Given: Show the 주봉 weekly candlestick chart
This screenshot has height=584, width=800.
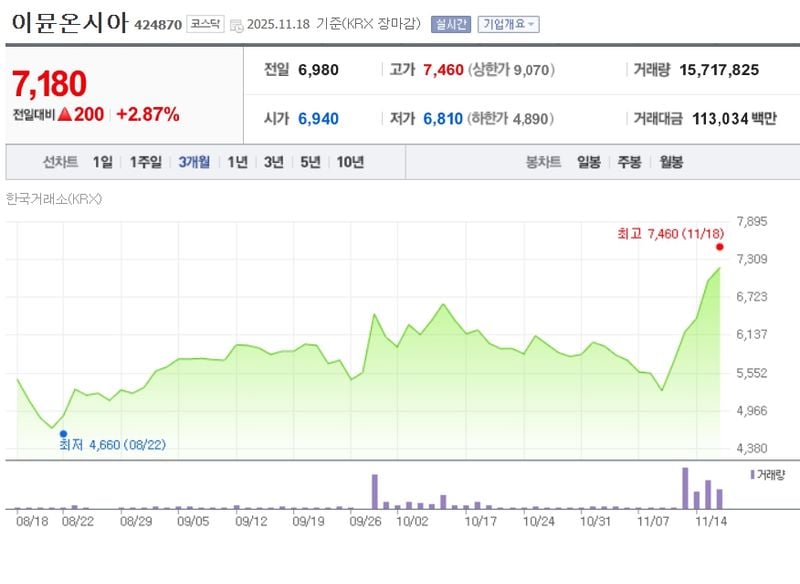Looking at the screenshot, I should coord(629,162).
